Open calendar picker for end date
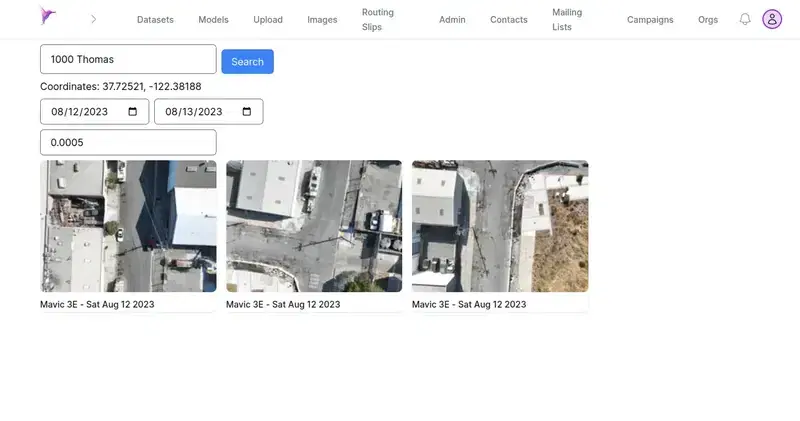 tap(247, 112)
